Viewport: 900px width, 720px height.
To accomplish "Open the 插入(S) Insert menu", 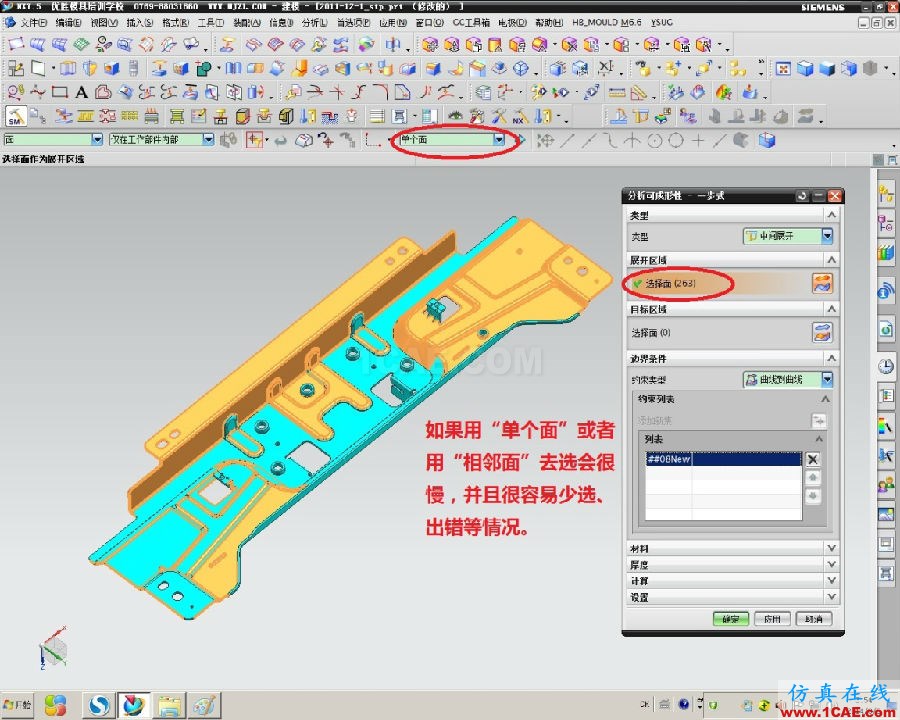I will 139,22.
